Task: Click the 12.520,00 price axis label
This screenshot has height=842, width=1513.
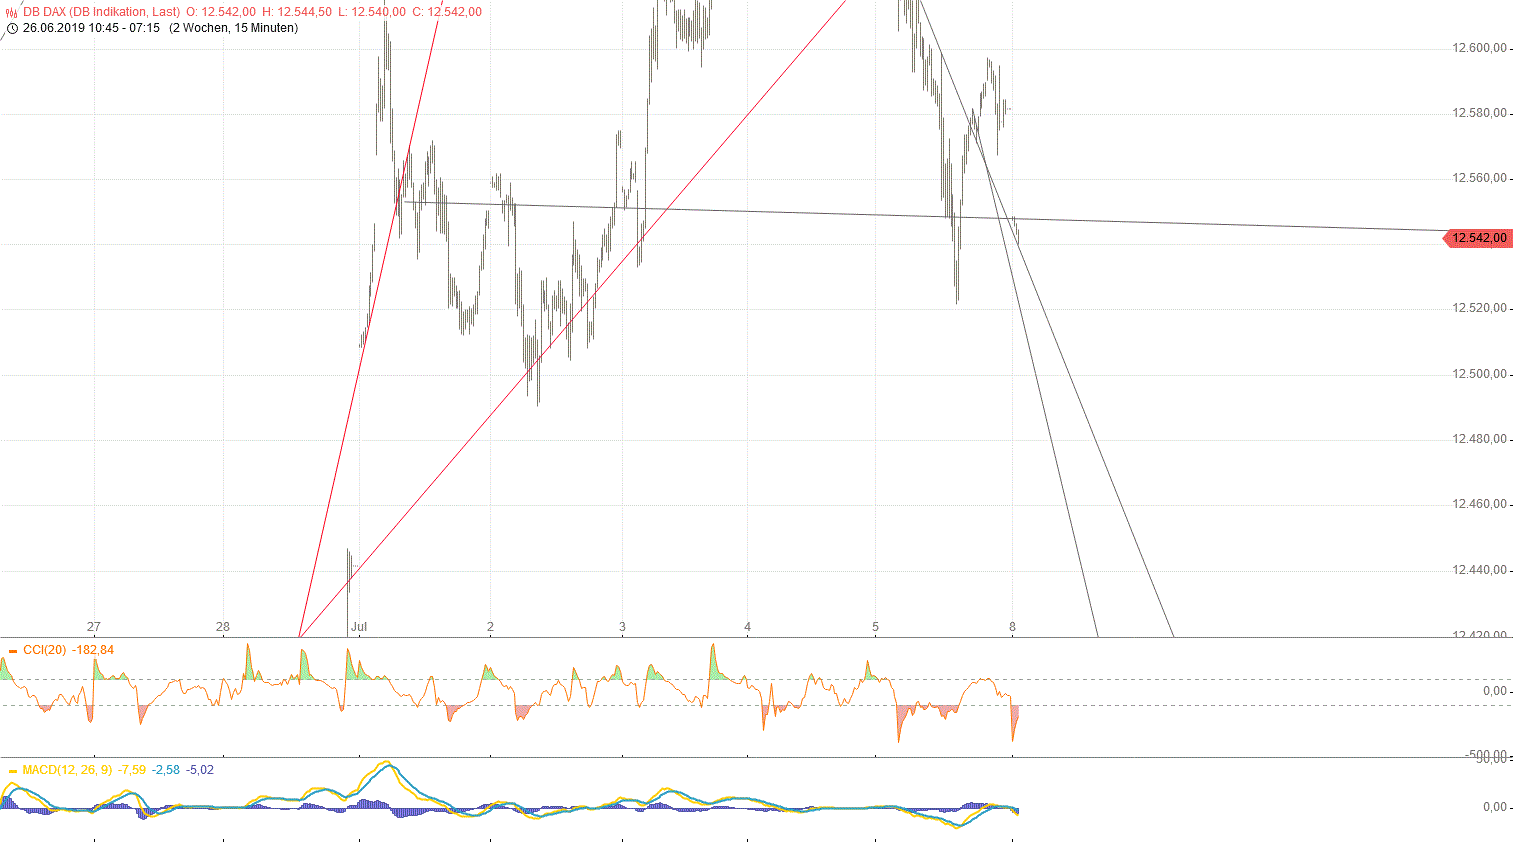Action: 1479,308
